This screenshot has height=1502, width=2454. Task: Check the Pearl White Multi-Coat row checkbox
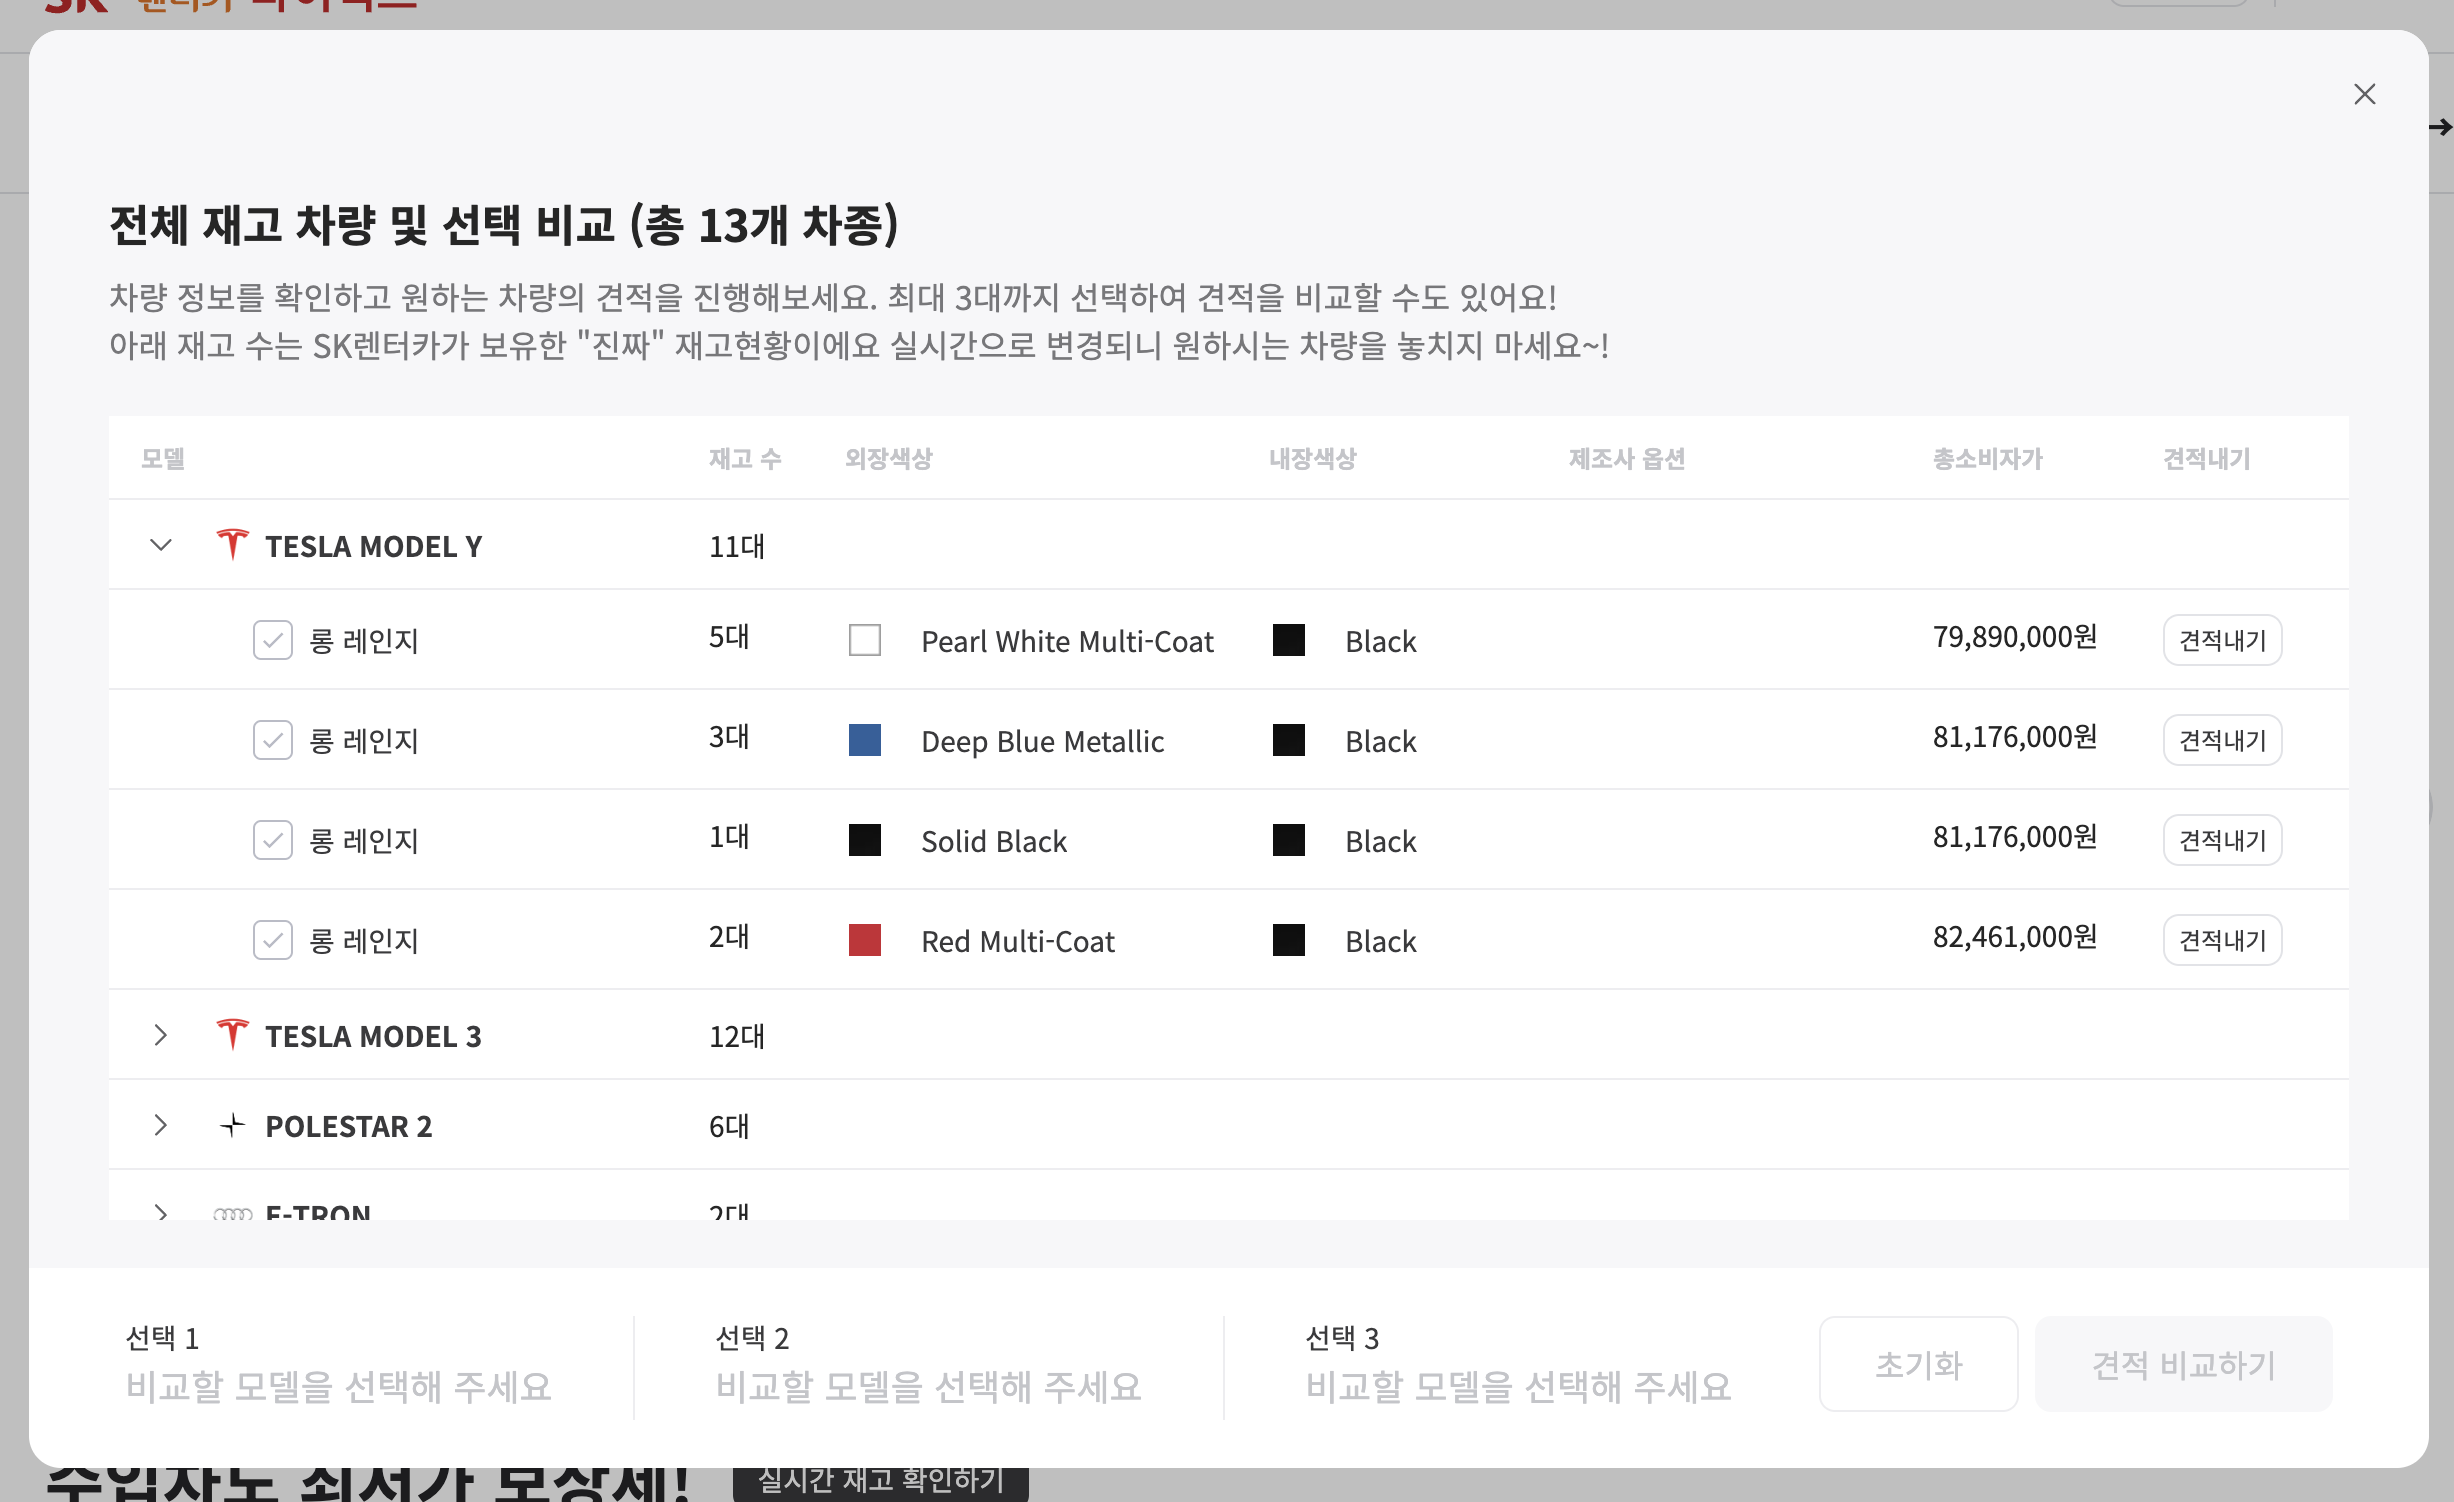tap(272, 640)
